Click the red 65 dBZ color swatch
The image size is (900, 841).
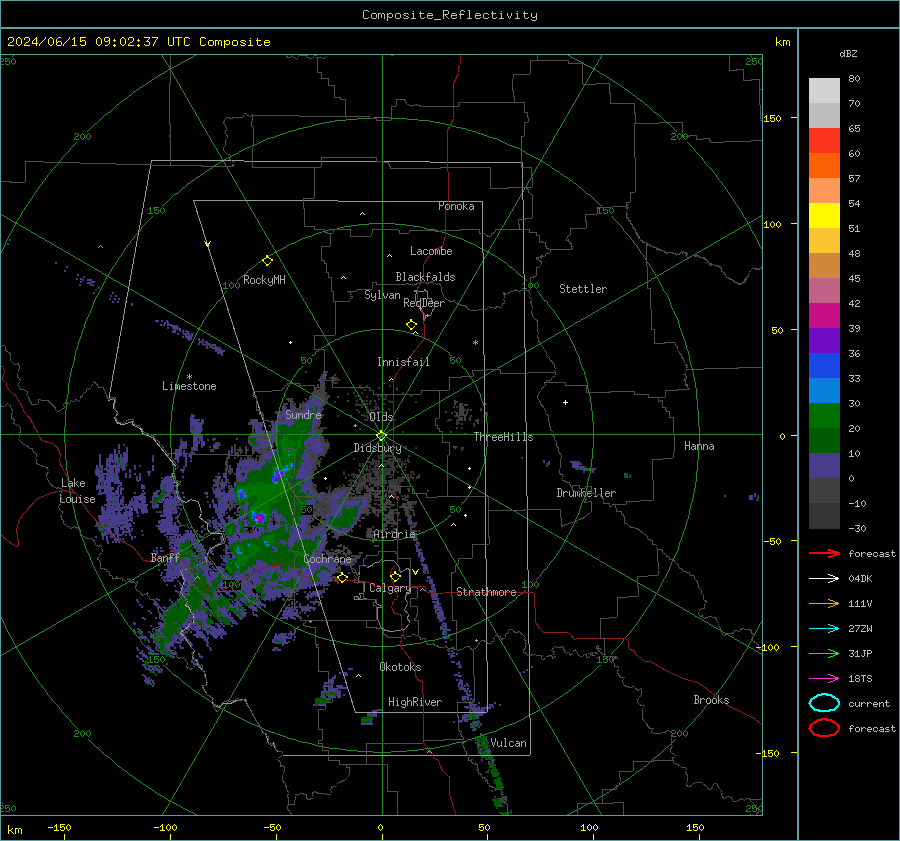click(824, 140)
